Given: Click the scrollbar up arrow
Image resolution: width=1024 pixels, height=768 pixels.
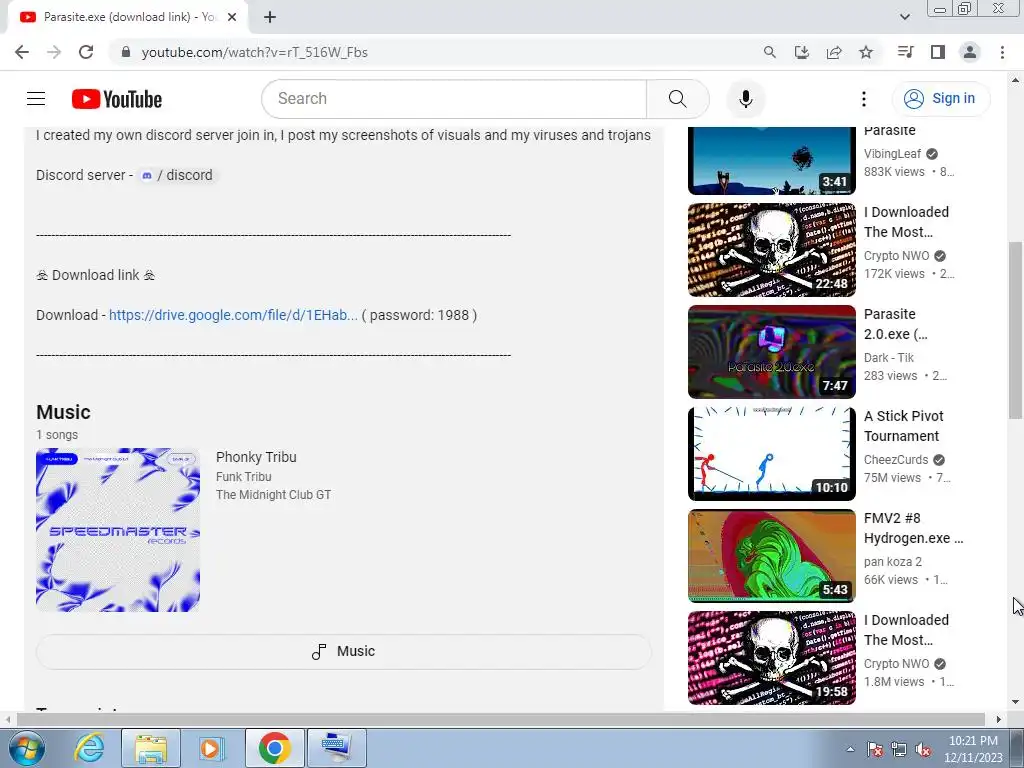Looking at the screenshot, I should point(1015,81).
